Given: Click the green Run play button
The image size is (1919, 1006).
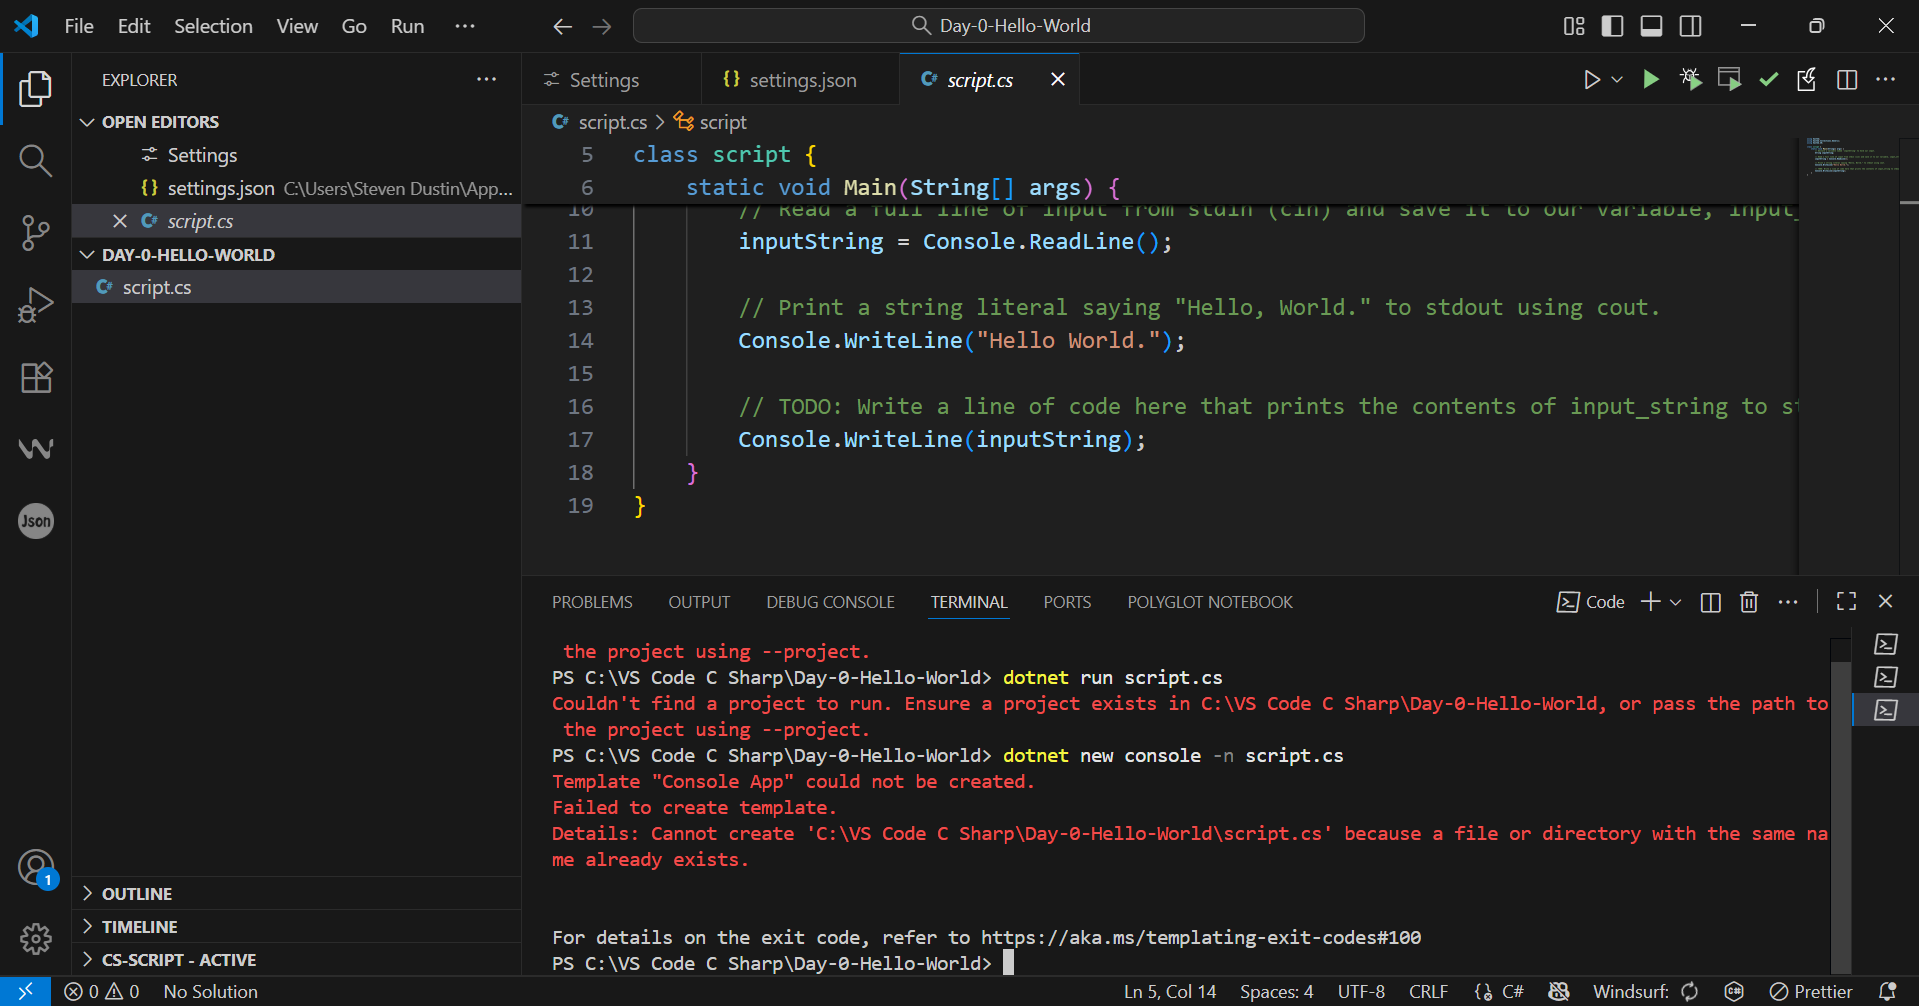Looking at the screenshot, I should (x=1651, y=80).
